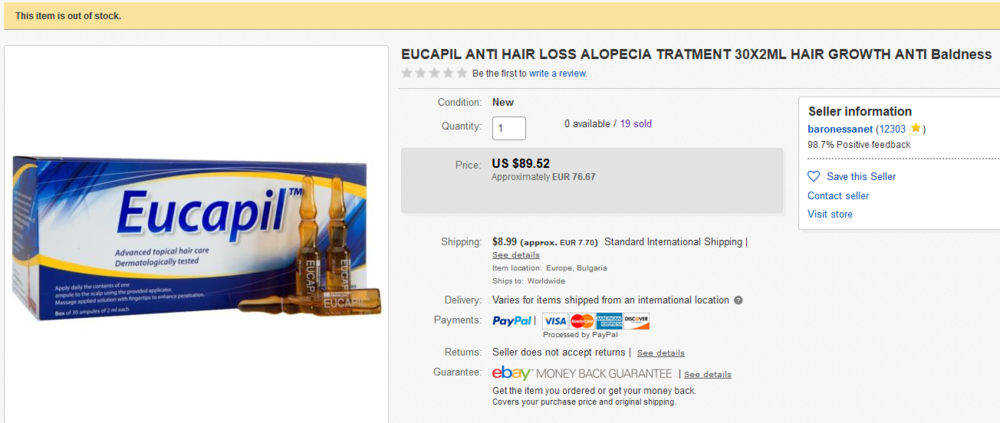Open seller profile baronessanet
The height and width of the screenshot is (423, 1000).
840,129
